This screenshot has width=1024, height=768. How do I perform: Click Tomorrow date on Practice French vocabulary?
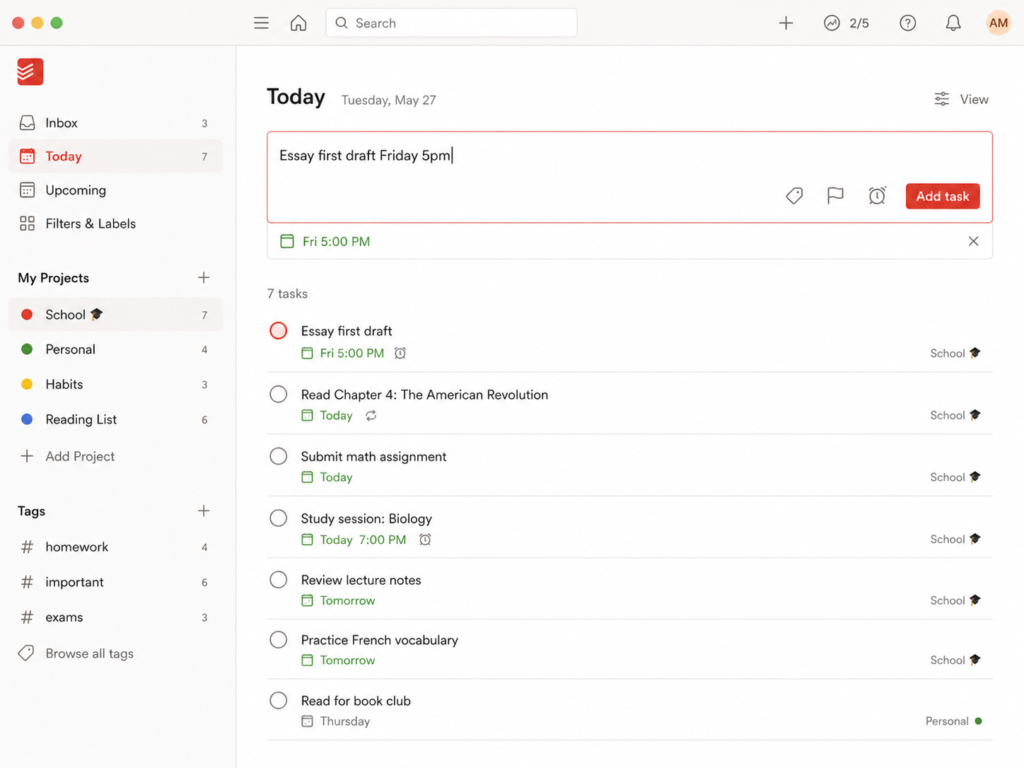(338, 660)
